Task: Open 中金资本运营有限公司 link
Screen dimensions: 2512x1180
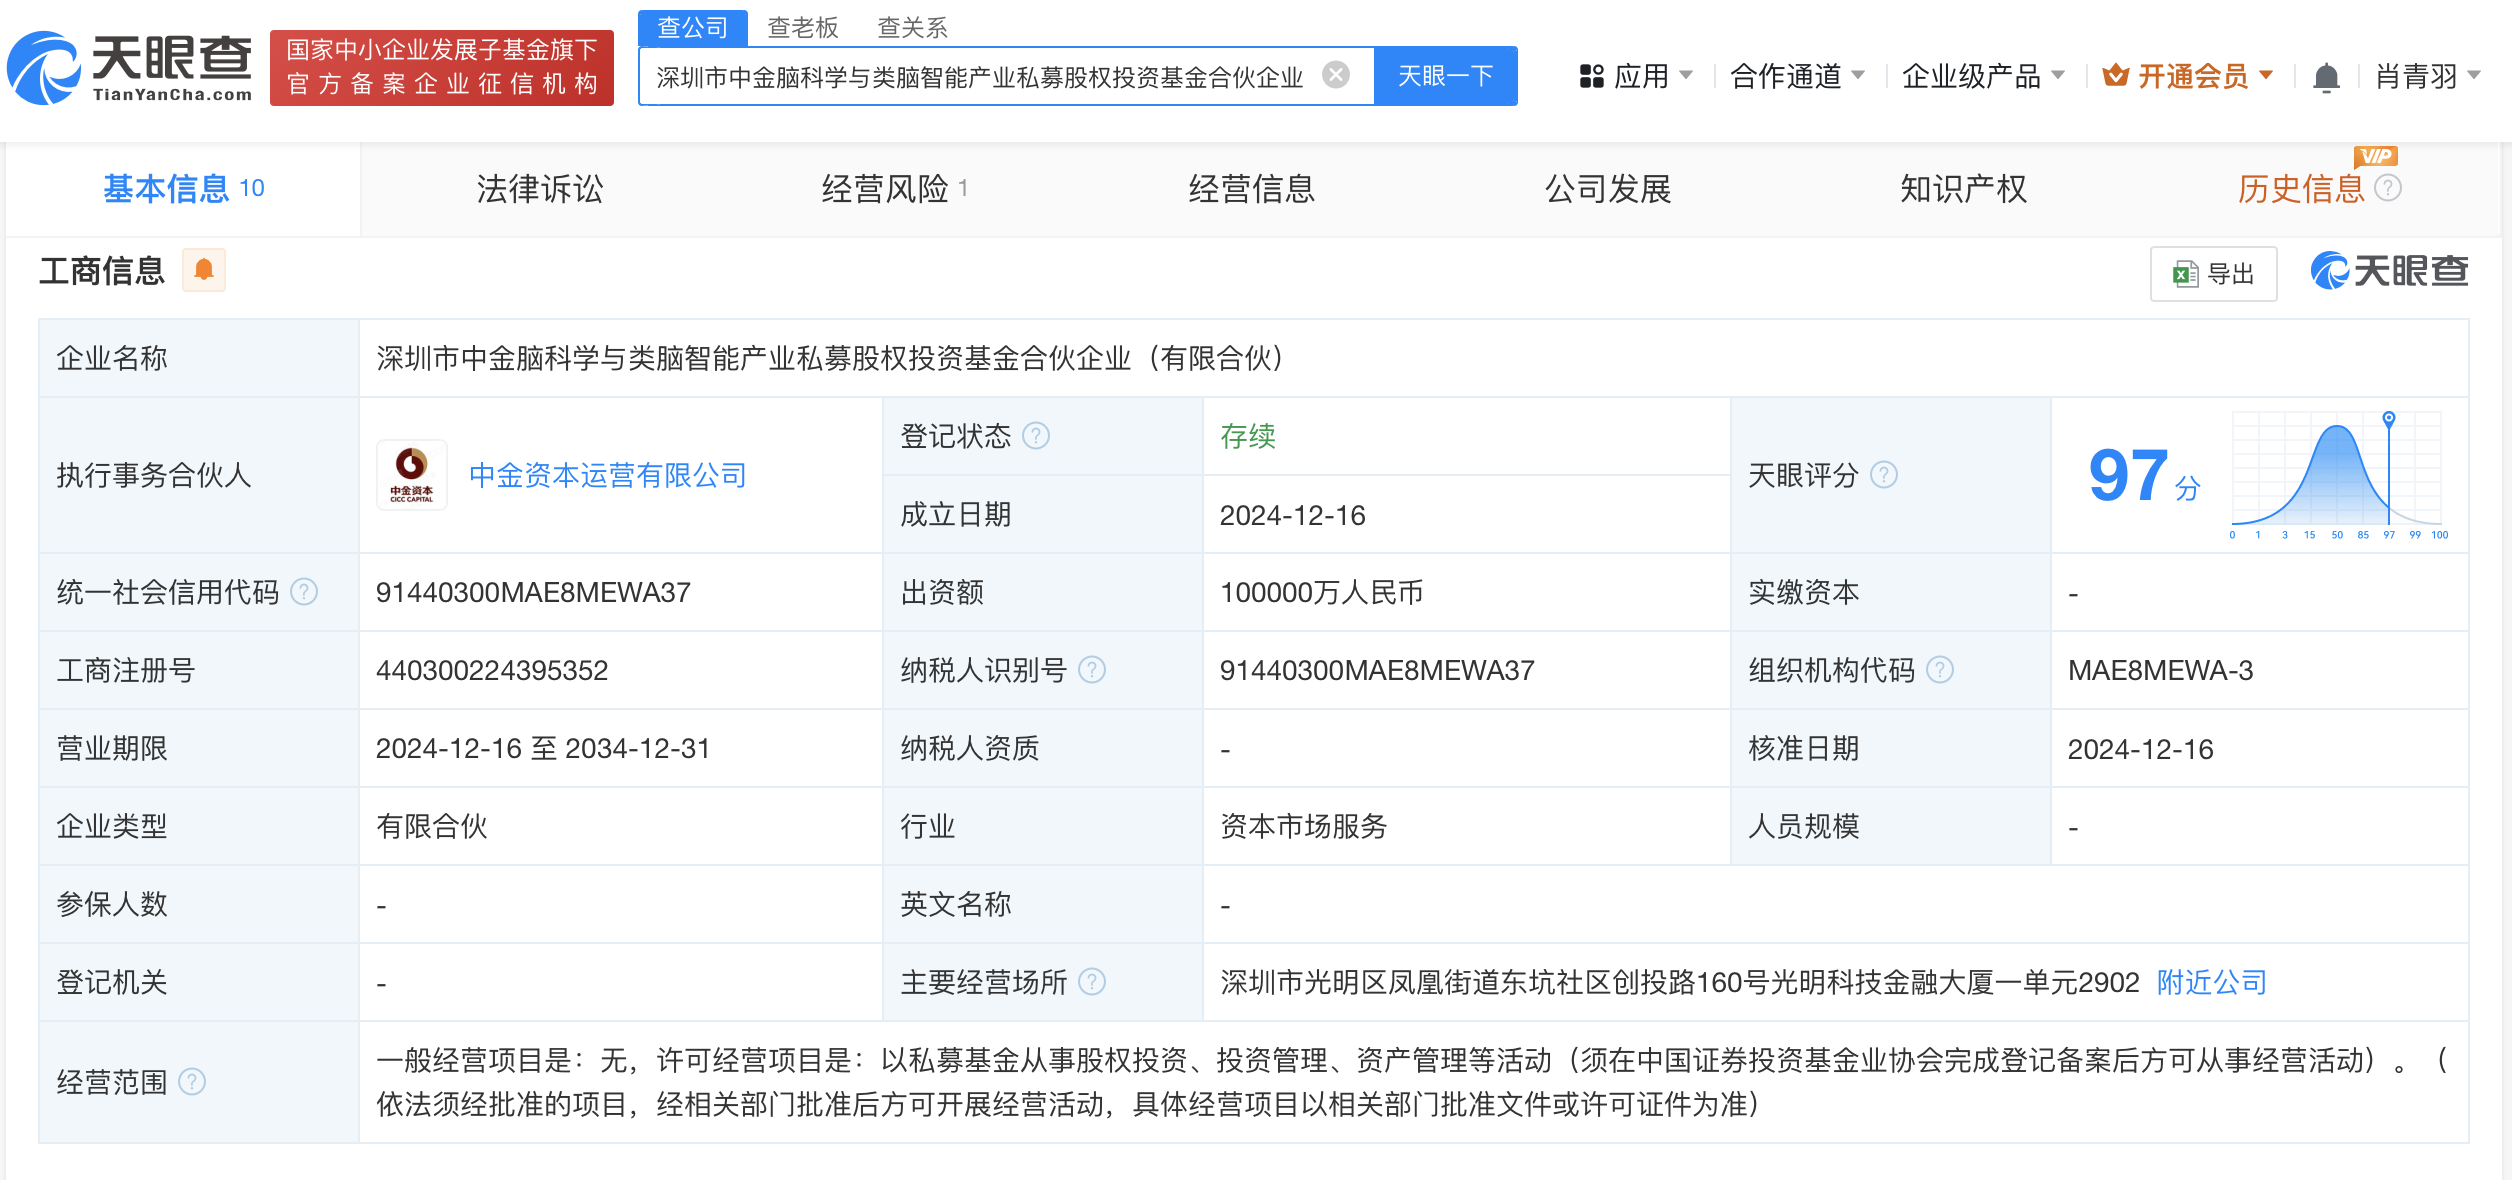Action: [x=608, y=475]
